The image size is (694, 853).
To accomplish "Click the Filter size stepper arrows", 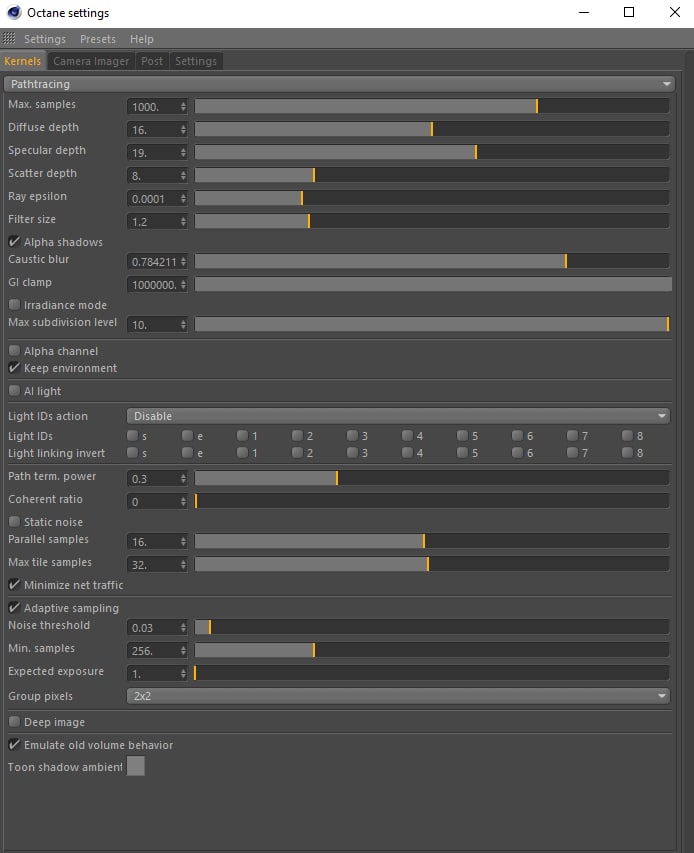I will (183, 221).
